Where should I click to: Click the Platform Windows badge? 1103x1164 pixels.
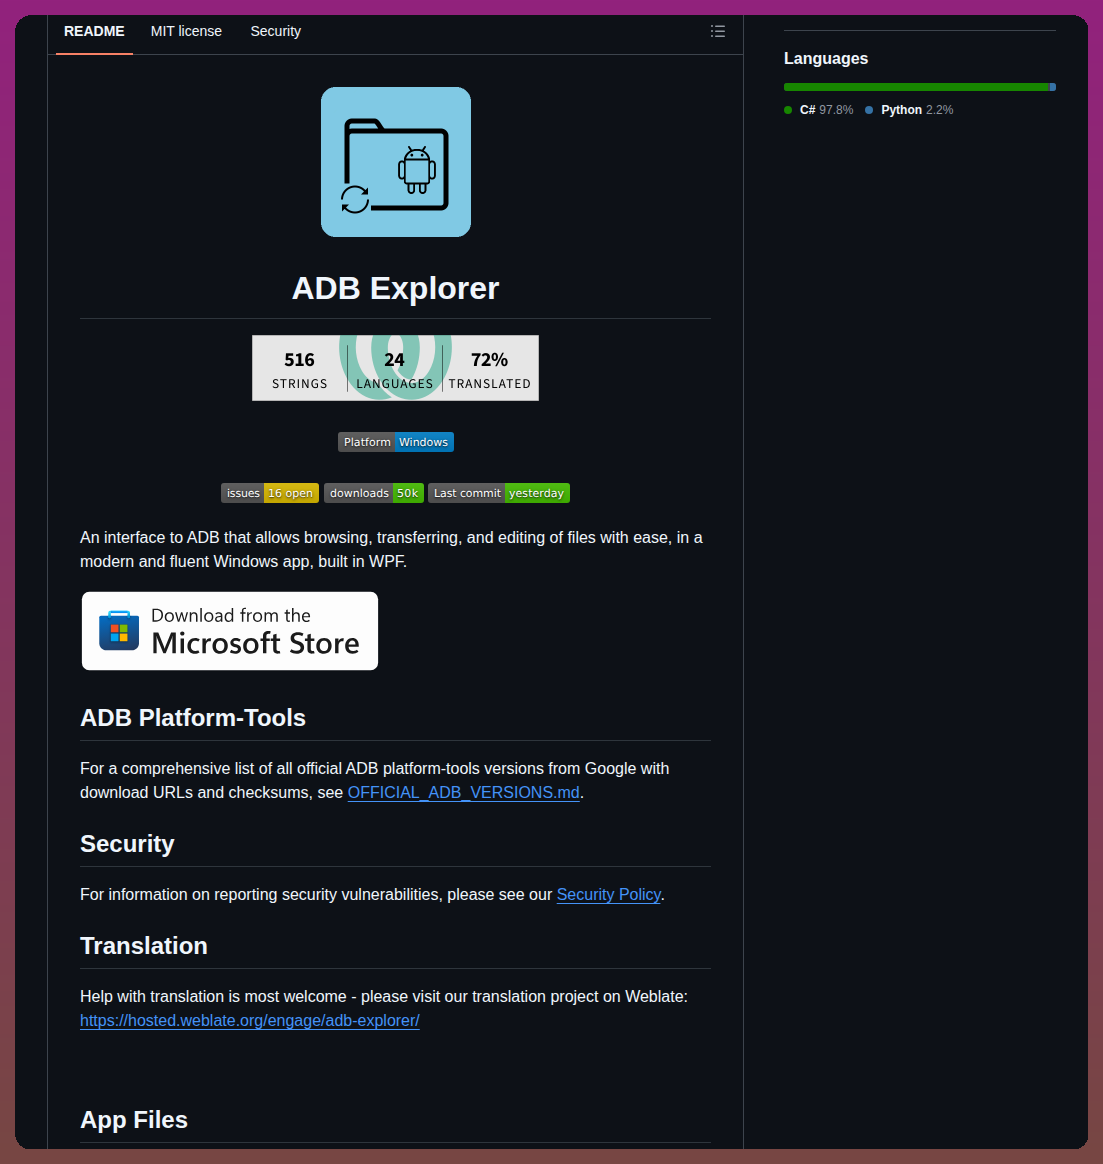396,442
